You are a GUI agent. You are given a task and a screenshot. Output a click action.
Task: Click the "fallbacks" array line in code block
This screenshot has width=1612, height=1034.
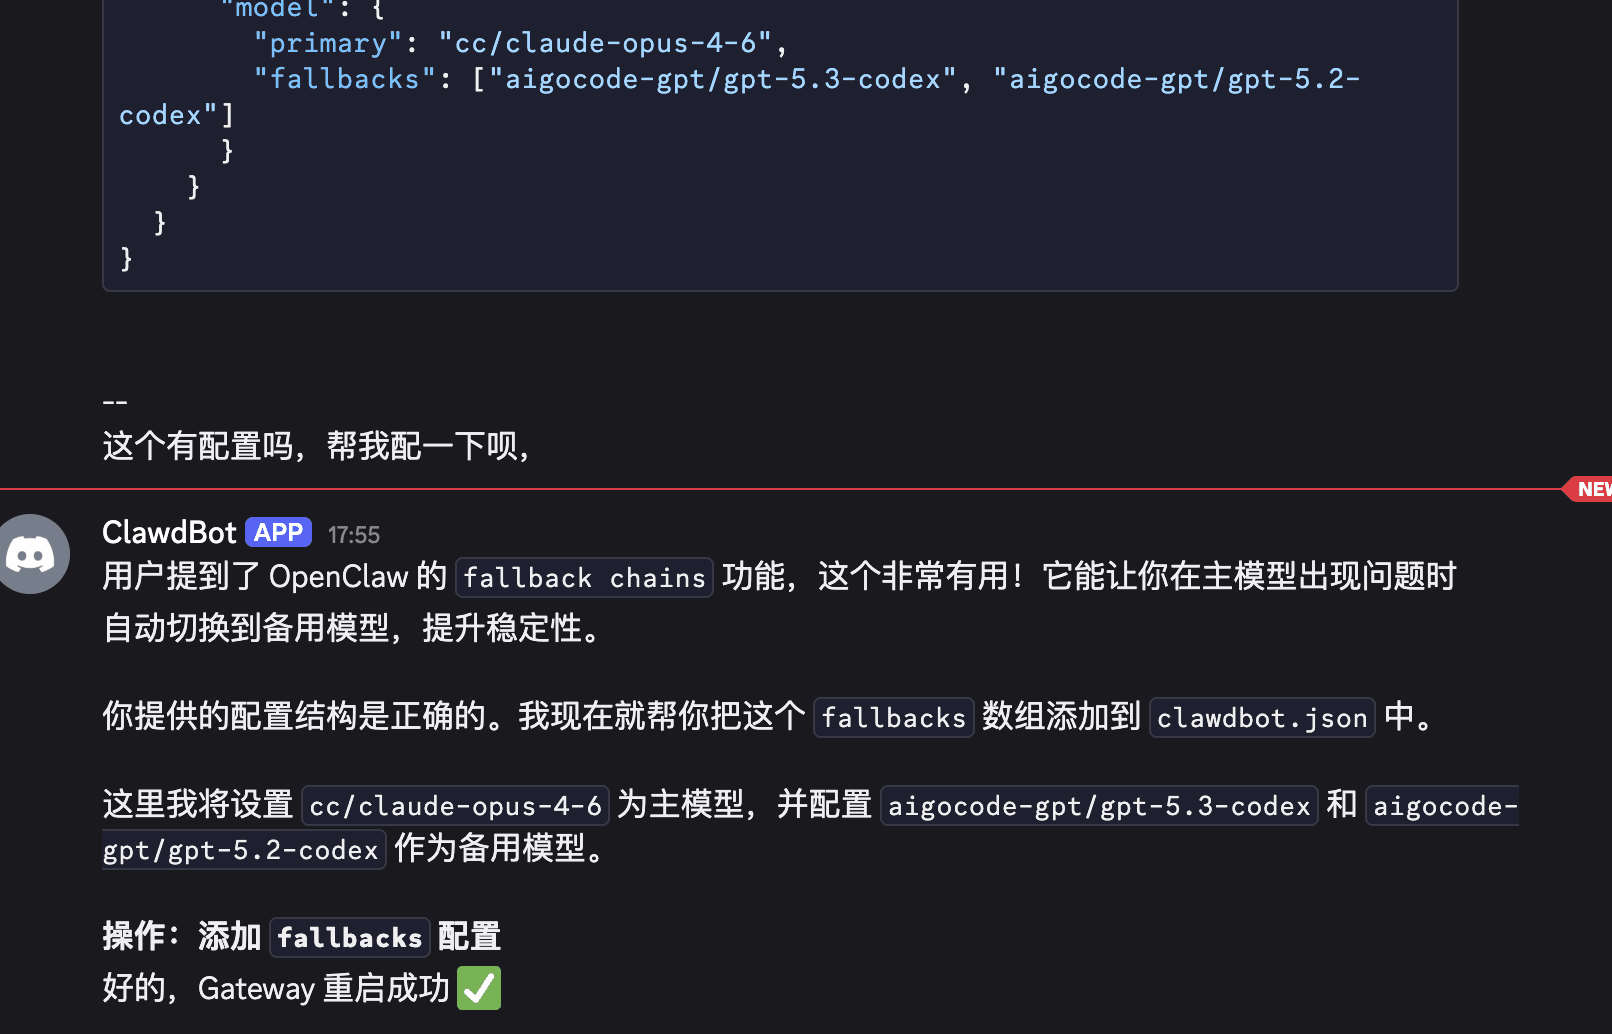(739, 97)
